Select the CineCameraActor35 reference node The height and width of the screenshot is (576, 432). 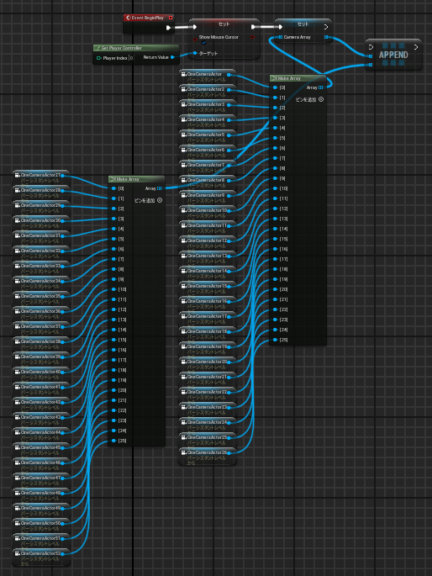(x=41, y=298)
